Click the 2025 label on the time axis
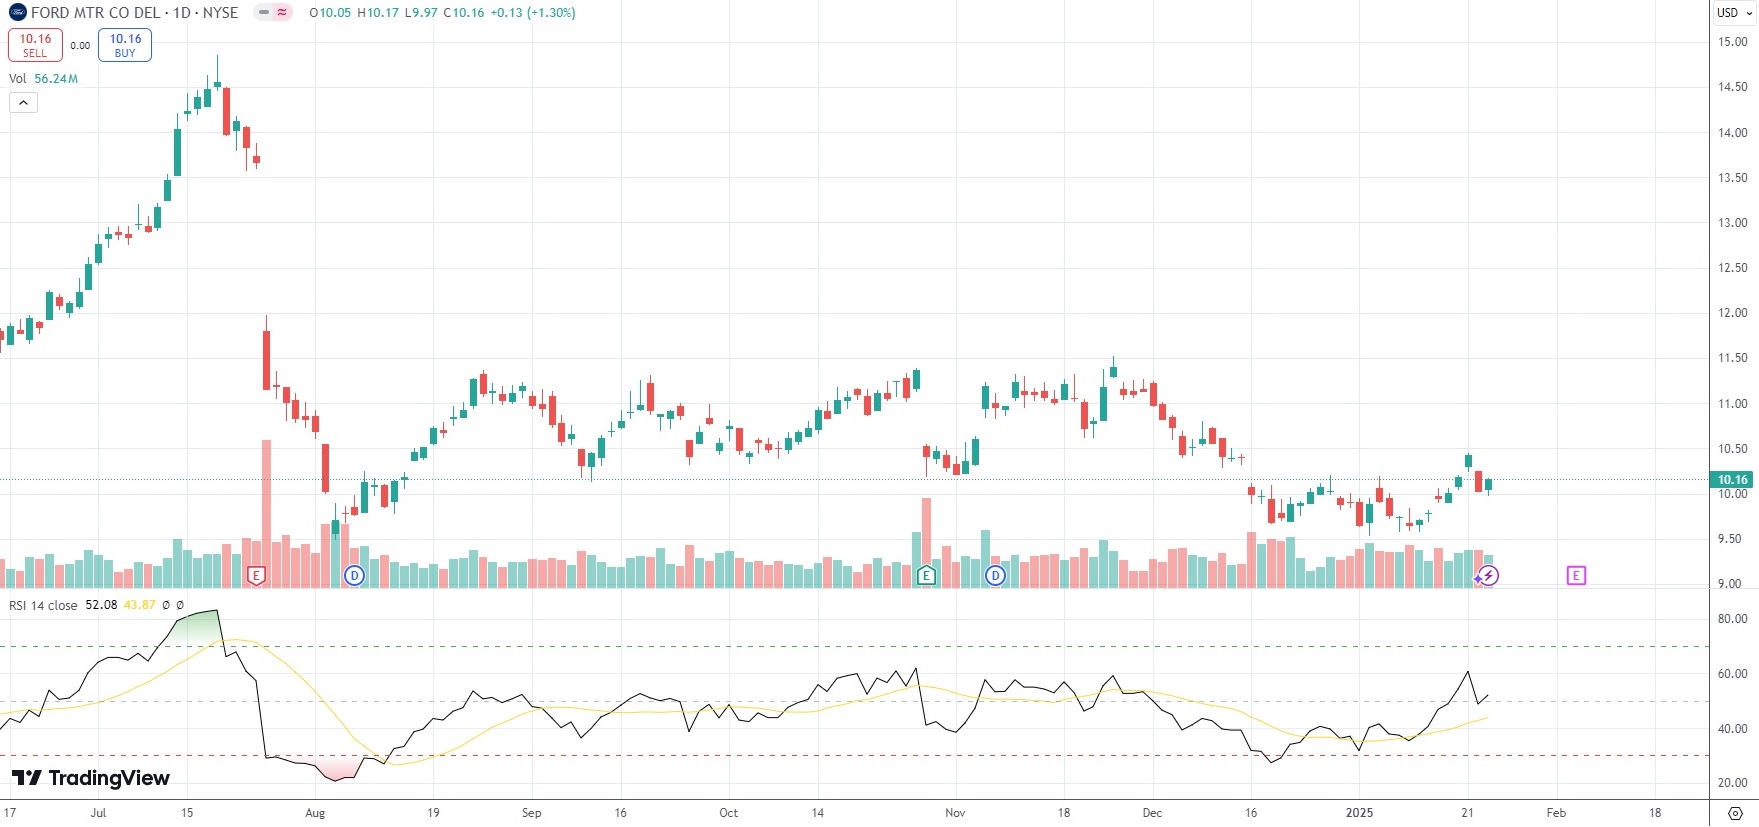This screenshot has width=1759, height=827. coord(1359,813)
